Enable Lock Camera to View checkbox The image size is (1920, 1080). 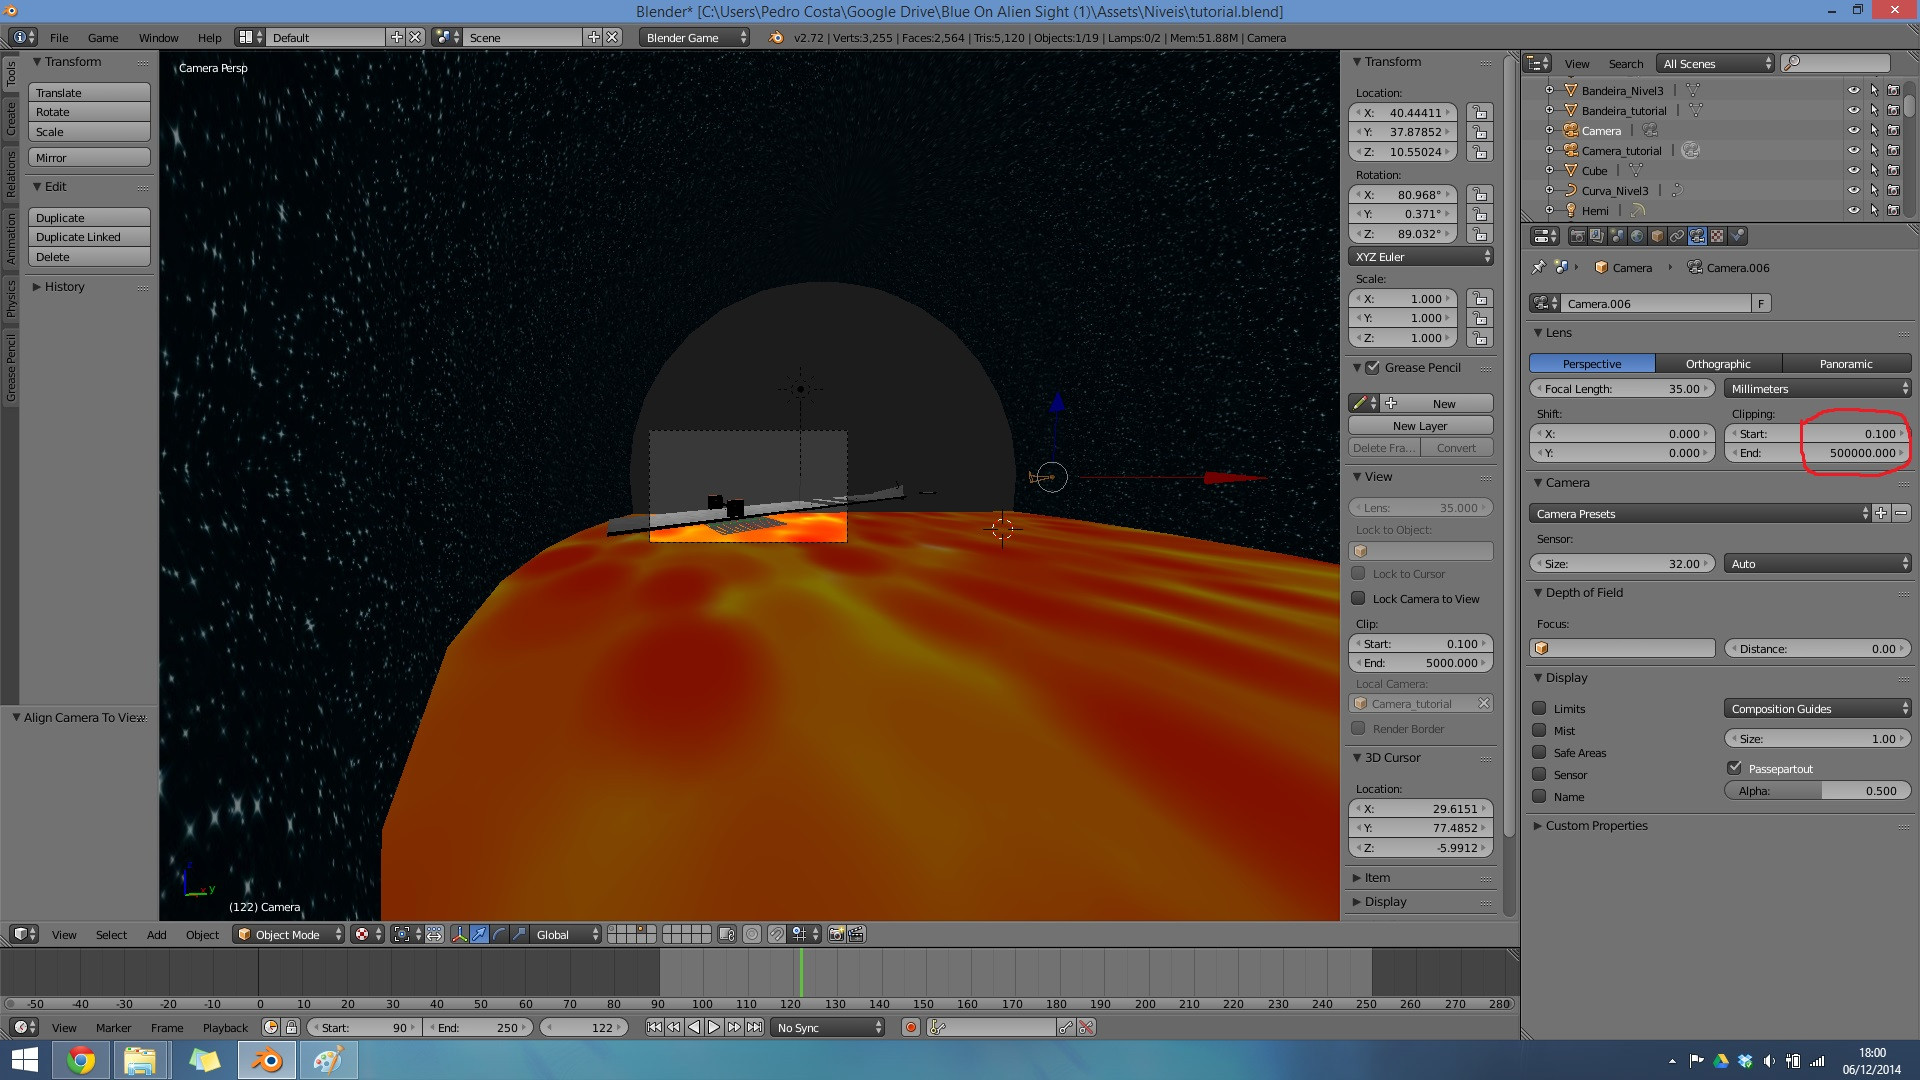(x=1358, y=599)
